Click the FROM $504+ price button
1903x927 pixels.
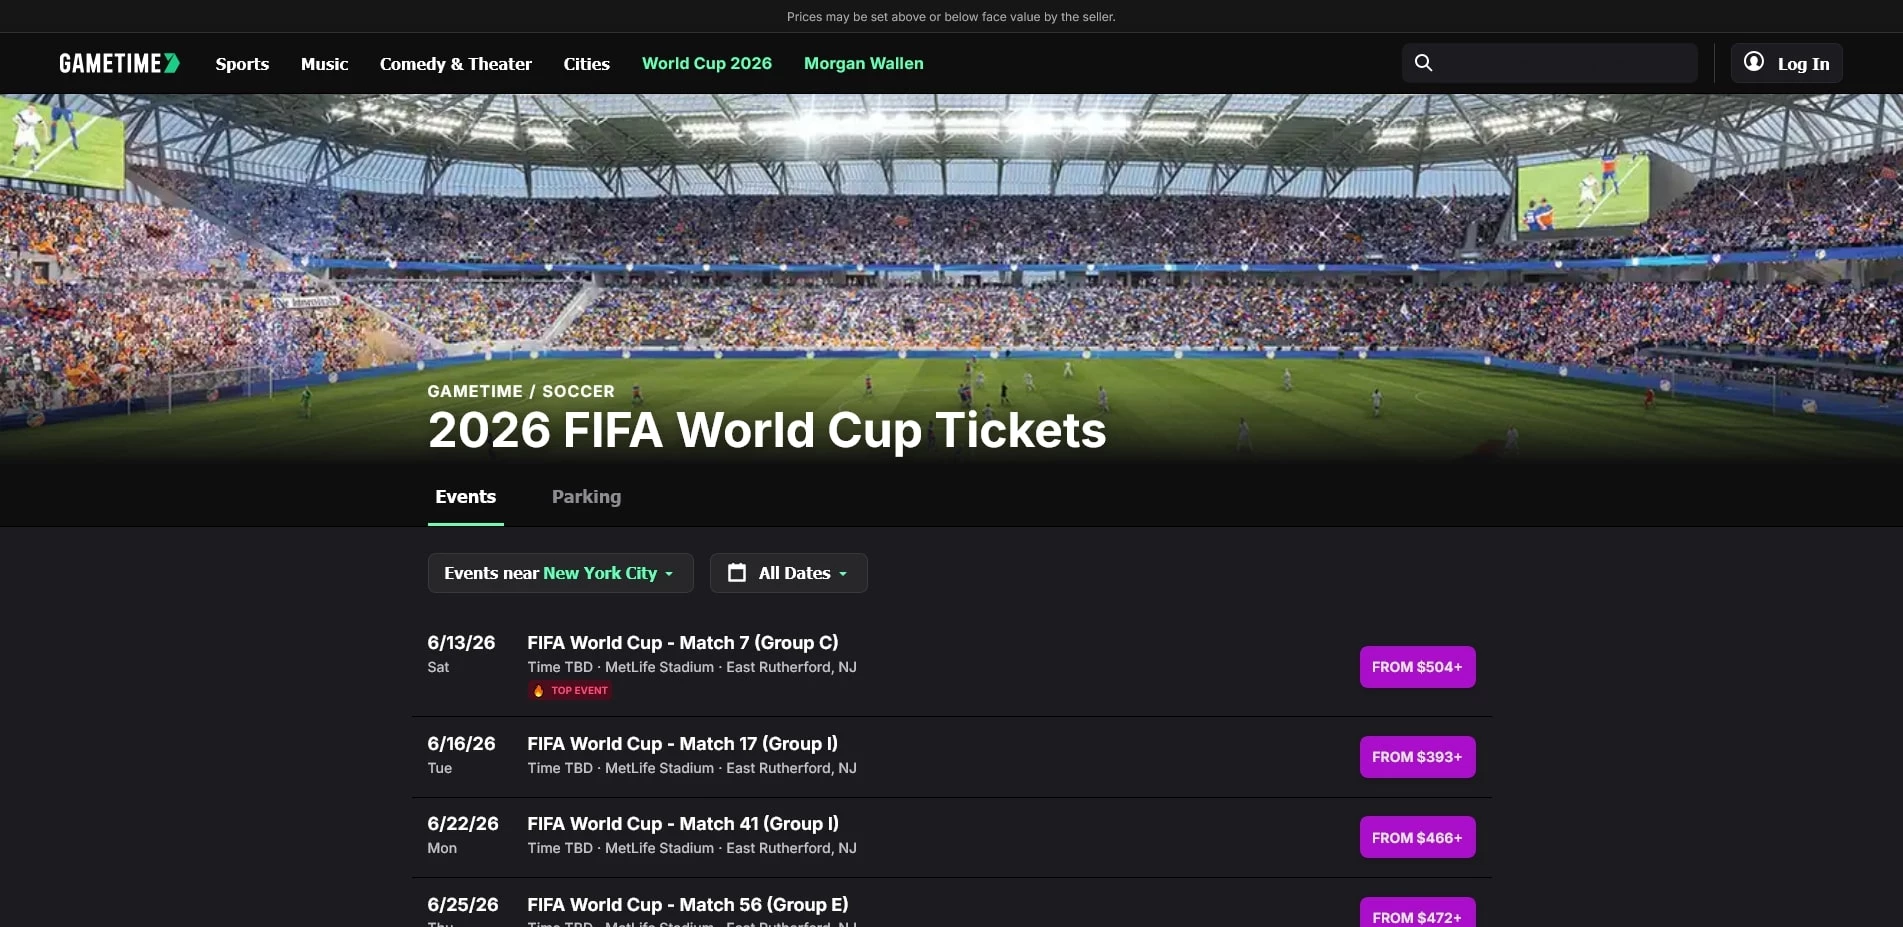point(1416,667)
